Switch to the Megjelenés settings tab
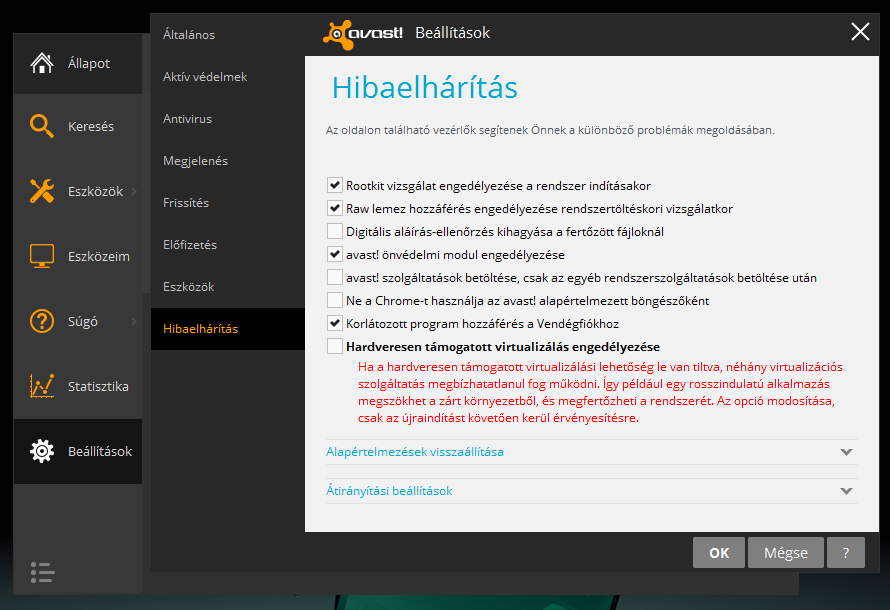The image size is (890, 610). tap(228, 161)
